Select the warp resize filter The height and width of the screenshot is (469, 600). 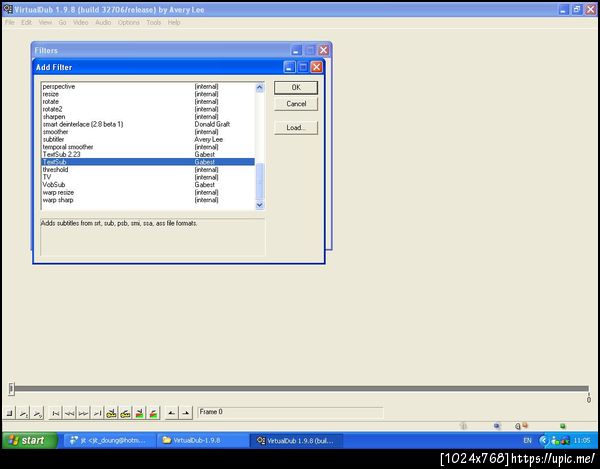click(148, 192)
